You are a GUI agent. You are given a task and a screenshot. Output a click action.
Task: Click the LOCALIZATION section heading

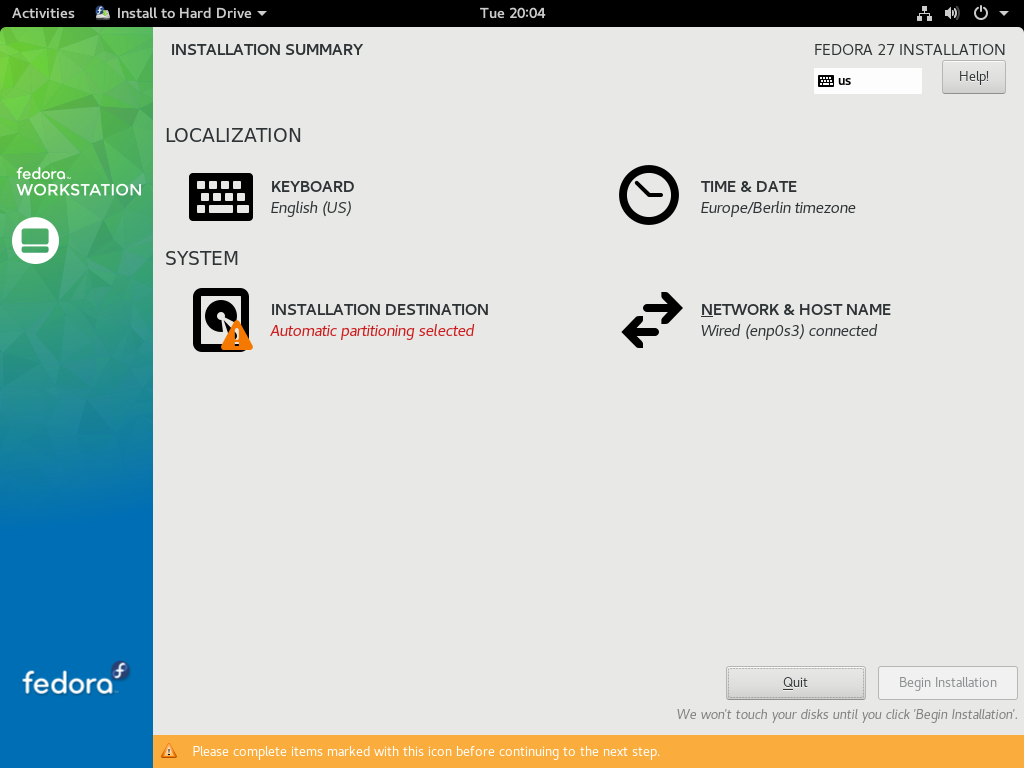coord(233,135)
